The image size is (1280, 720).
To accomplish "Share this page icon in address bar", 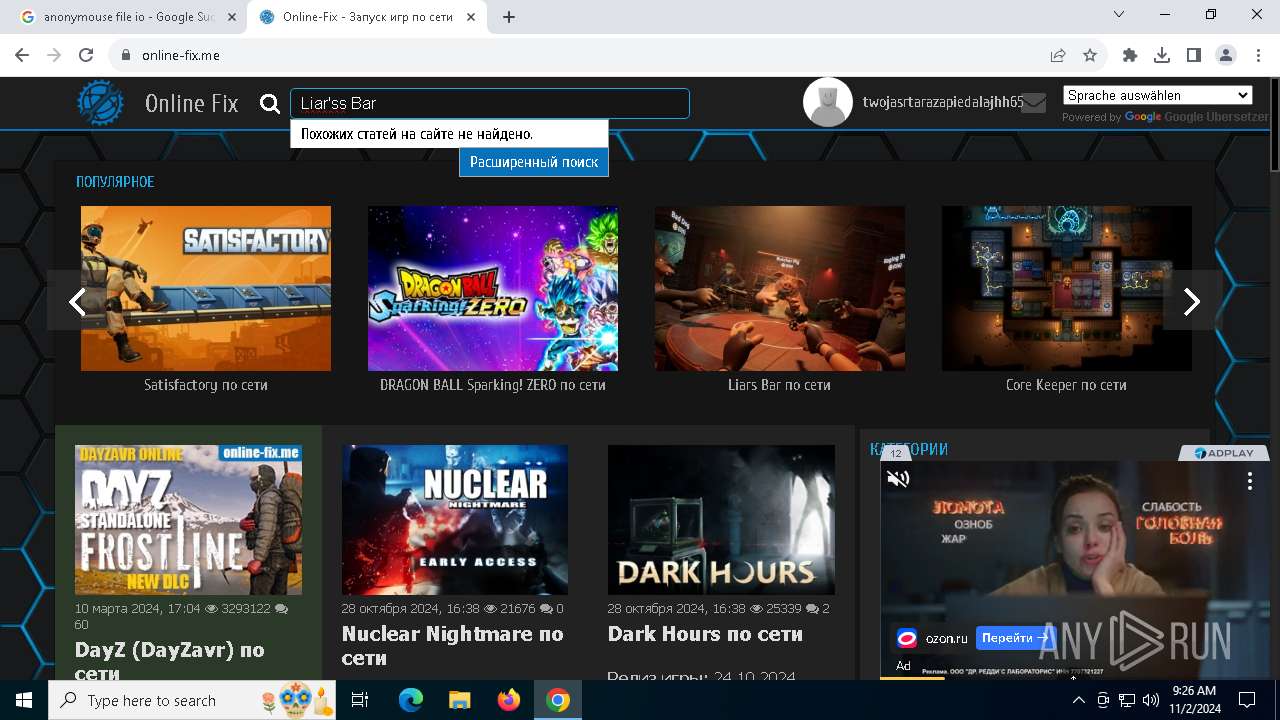I will [1058, 56].
